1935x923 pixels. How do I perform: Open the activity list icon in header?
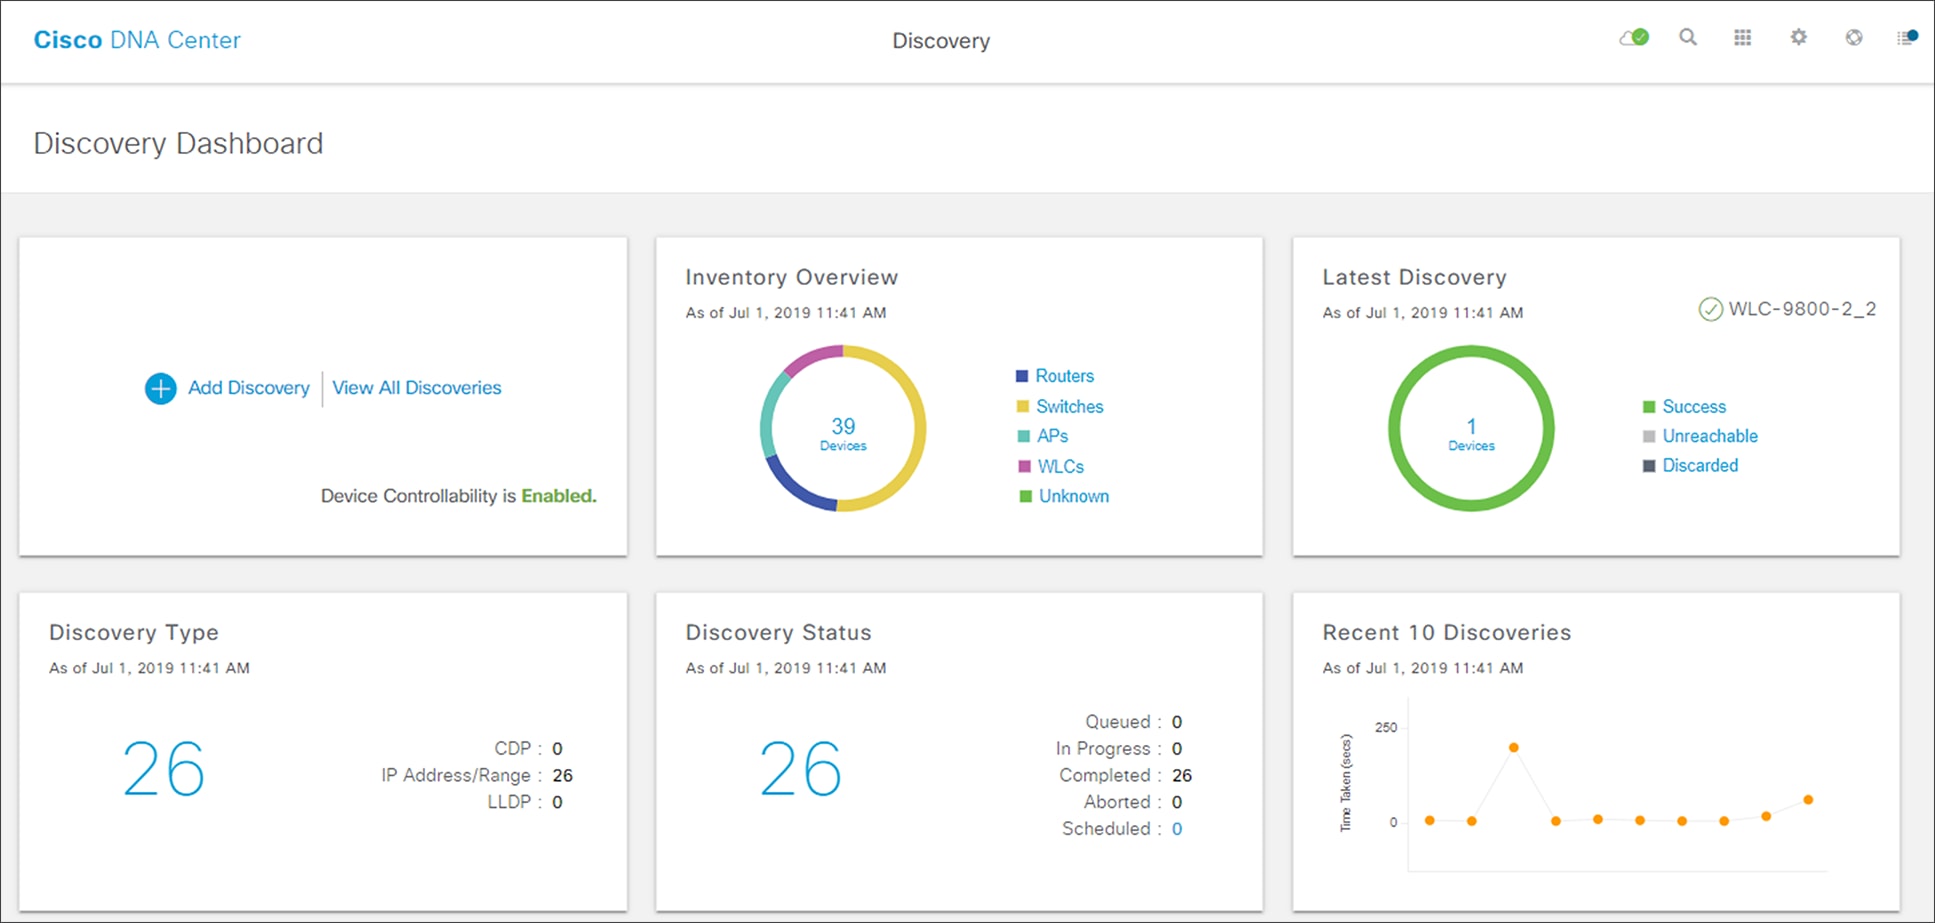click(x=1908, y=38)
